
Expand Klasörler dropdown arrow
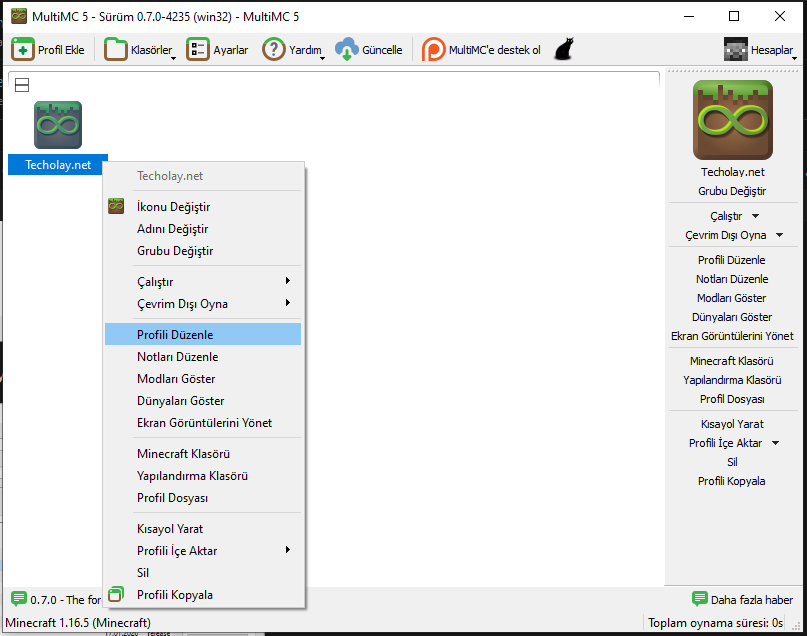[x=173, y=58]
